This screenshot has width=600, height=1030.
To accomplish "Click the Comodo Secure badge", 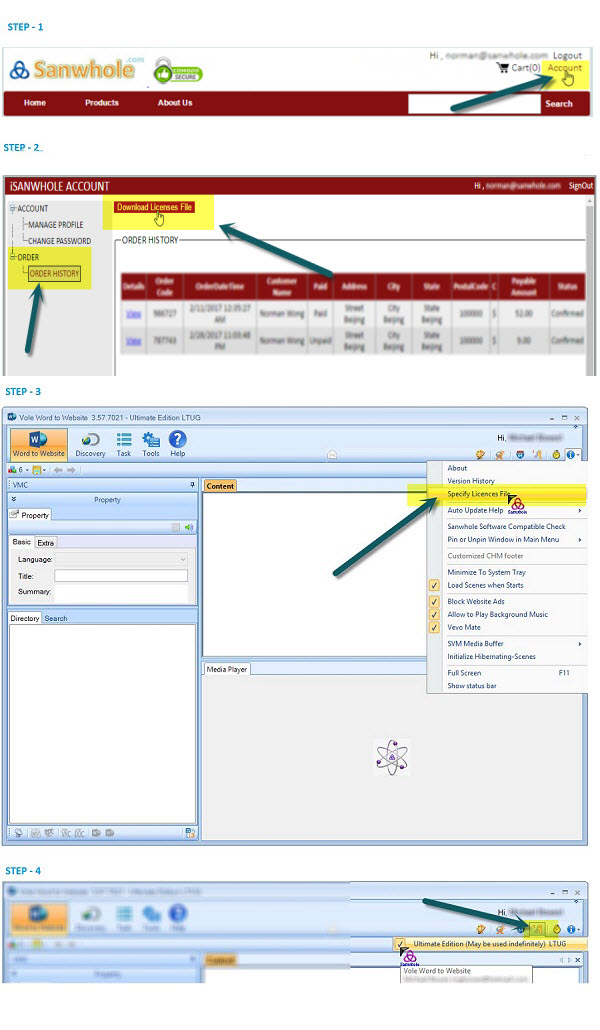I will point(178,71).
